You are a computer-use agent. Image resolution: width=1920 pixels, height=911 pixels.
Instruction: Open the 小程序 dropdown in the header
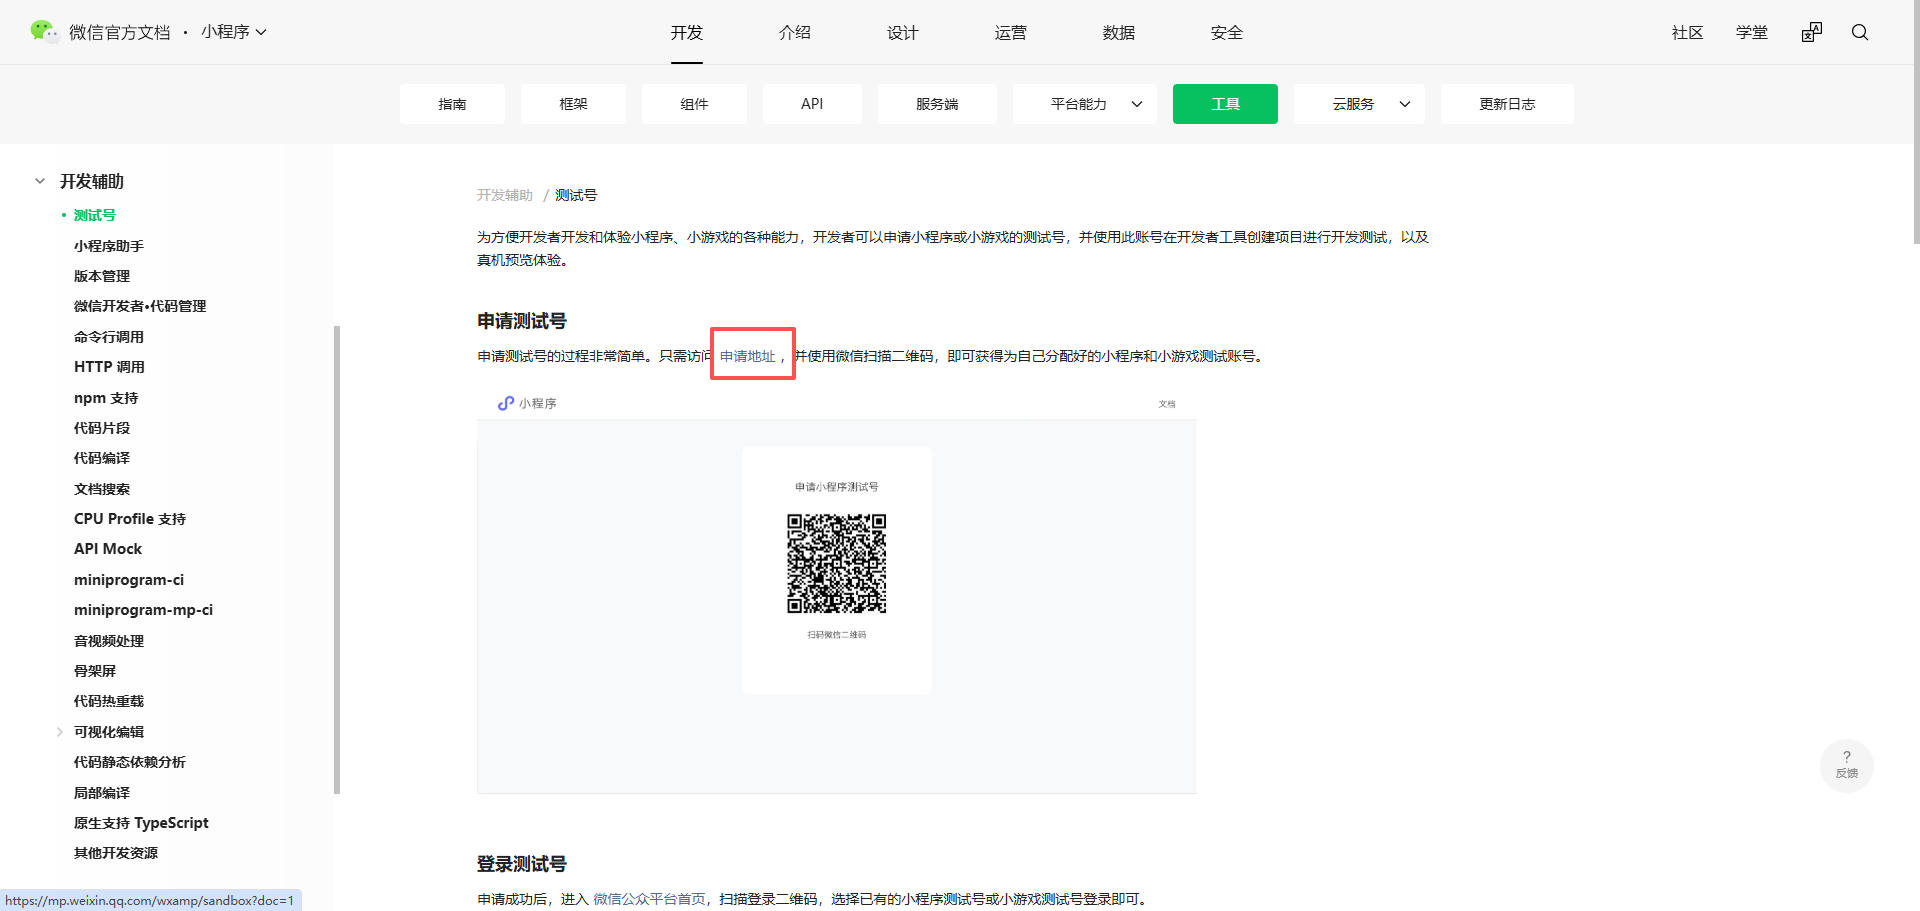click(x=234, y=32)
